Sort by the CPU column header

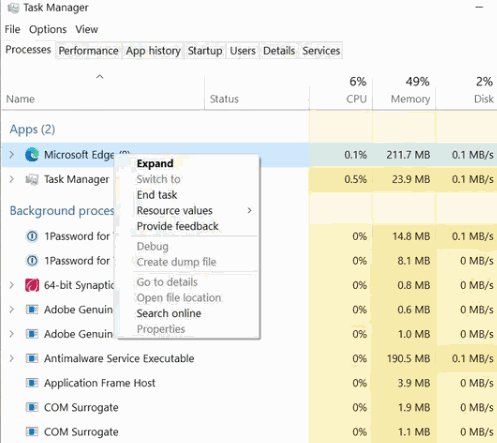click(x=341, y=90)
